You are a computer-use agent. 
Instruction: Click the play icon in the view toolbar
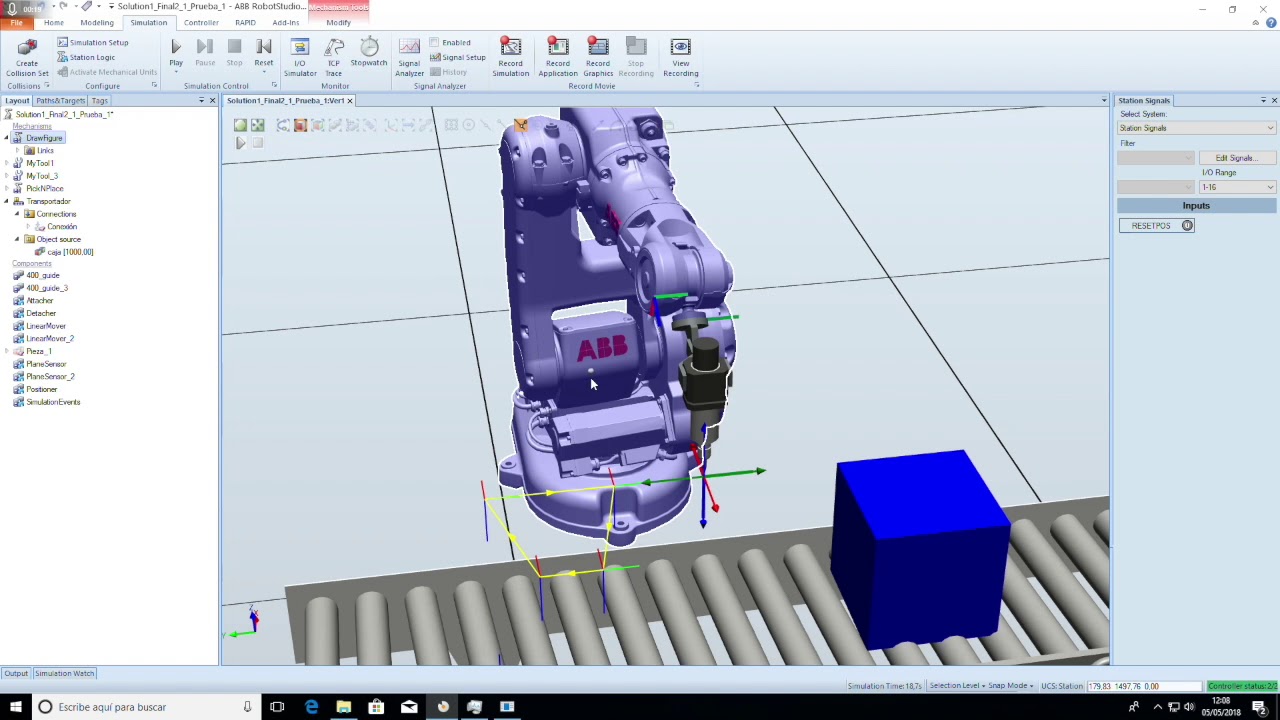(240, 143)
